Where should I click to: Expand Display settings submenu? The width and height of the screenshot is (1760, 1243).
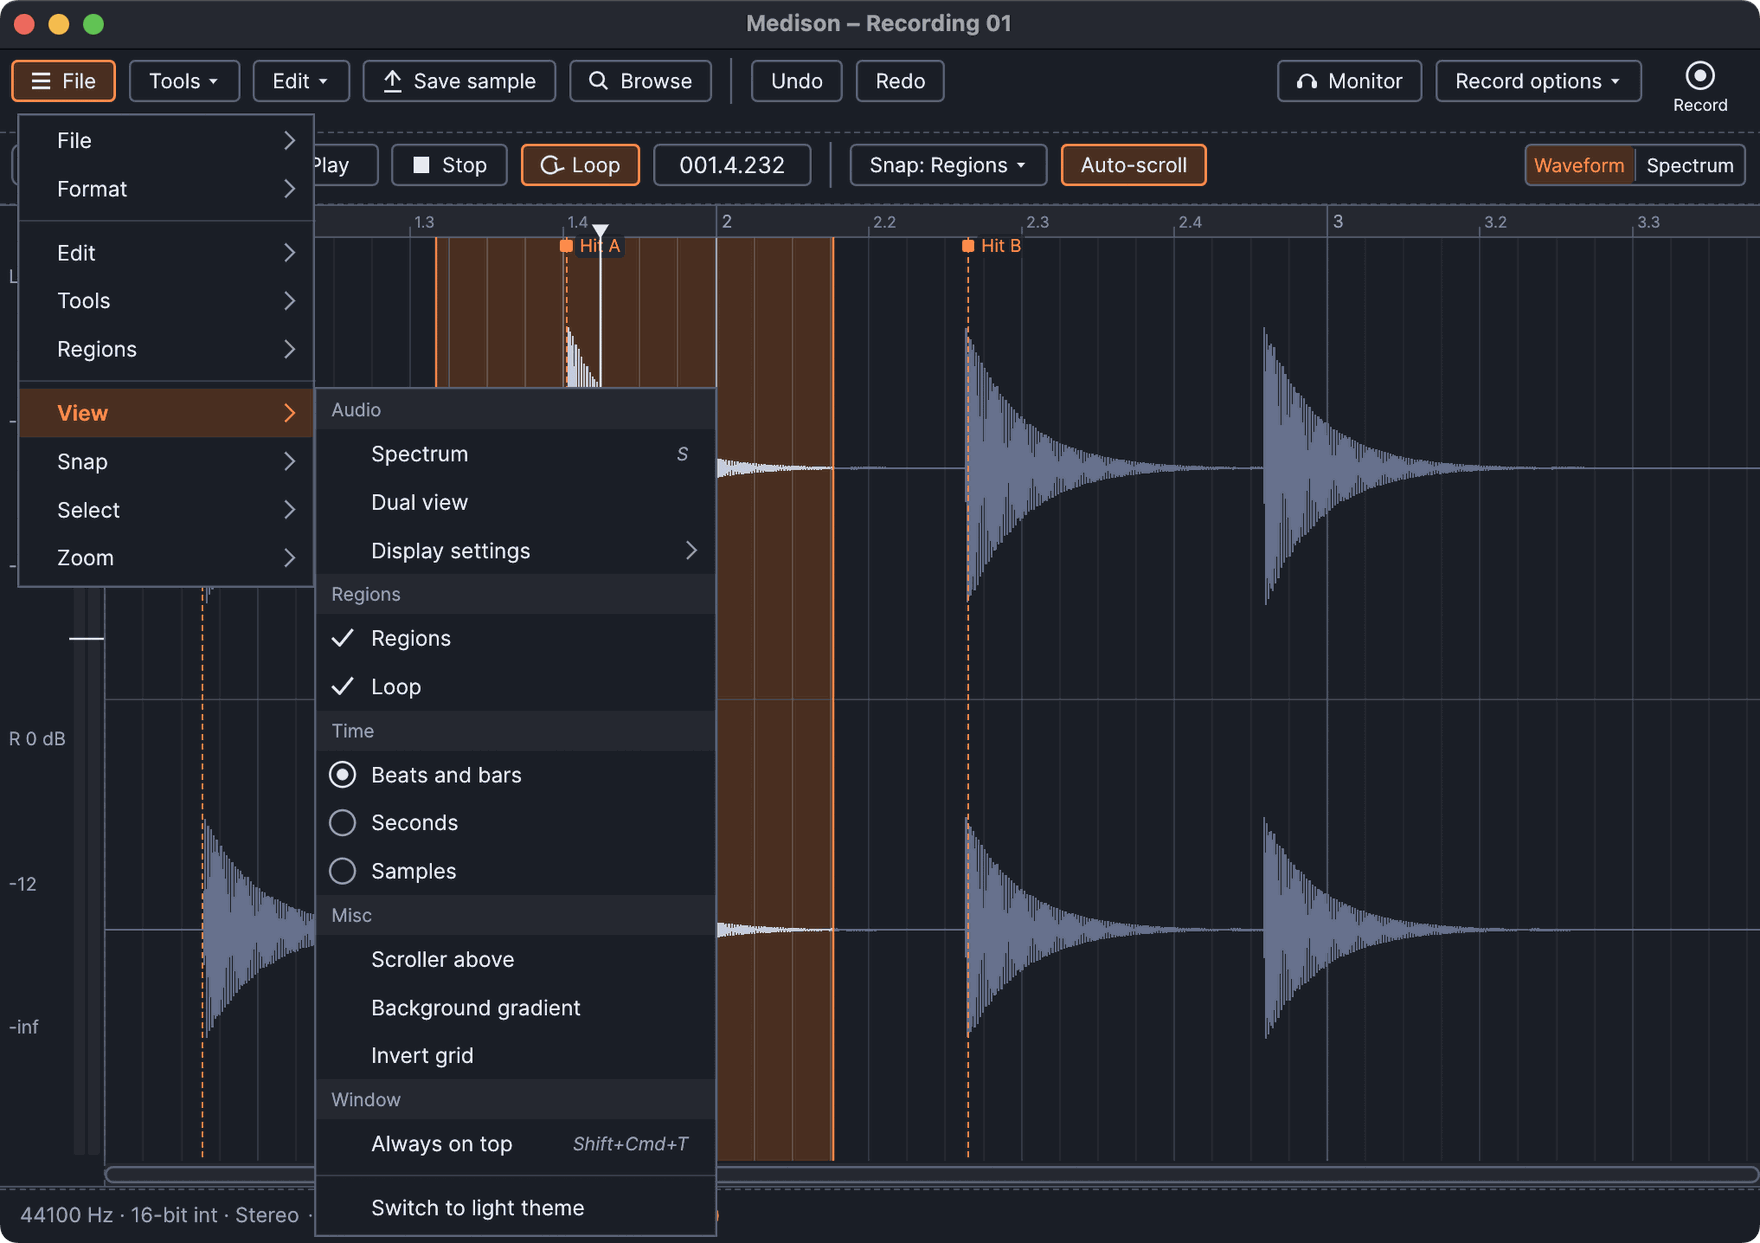tap(515, 551)
